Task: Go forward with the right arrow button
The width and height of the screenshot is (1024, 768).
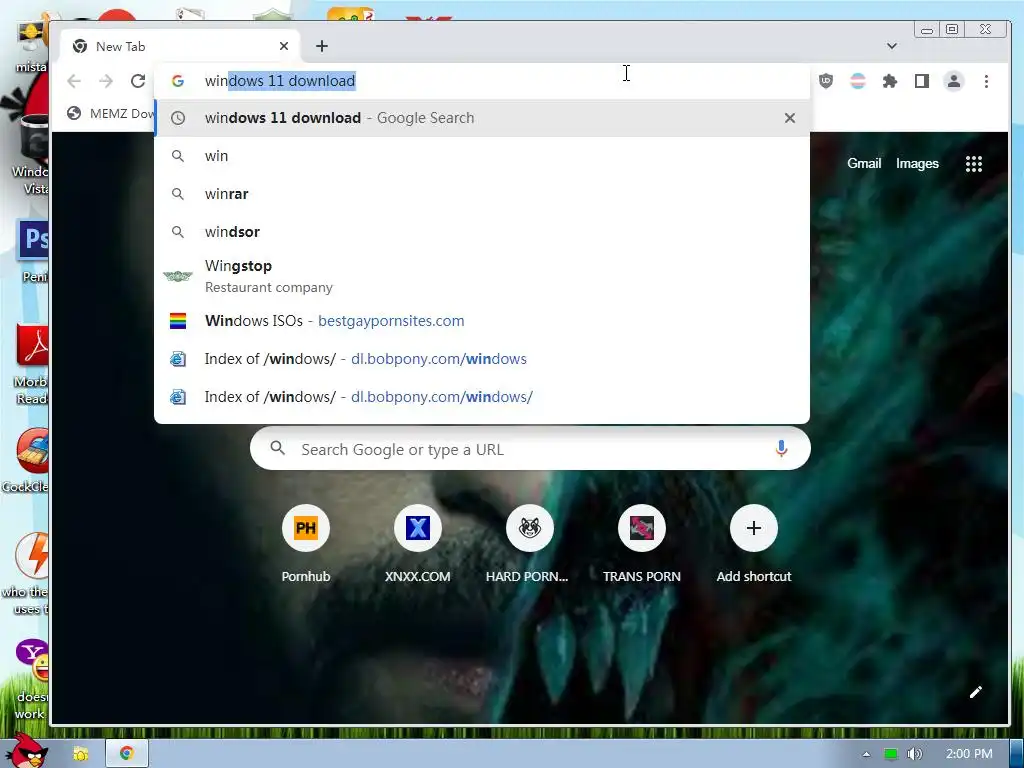Action: pos(106,81)
